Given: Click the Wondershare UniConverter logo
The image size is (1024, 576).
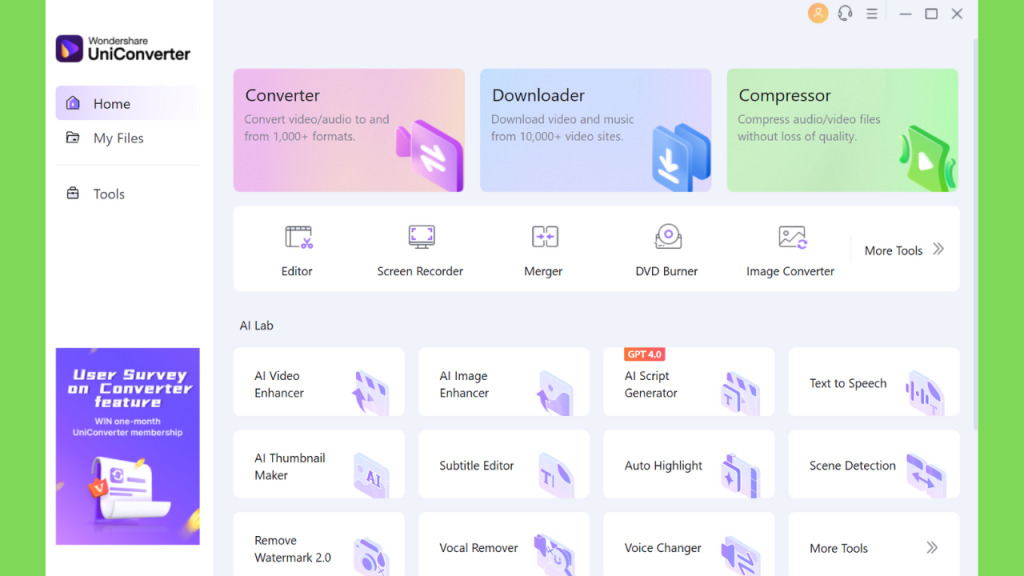Looking at the screenshot, I should [123, 48].
